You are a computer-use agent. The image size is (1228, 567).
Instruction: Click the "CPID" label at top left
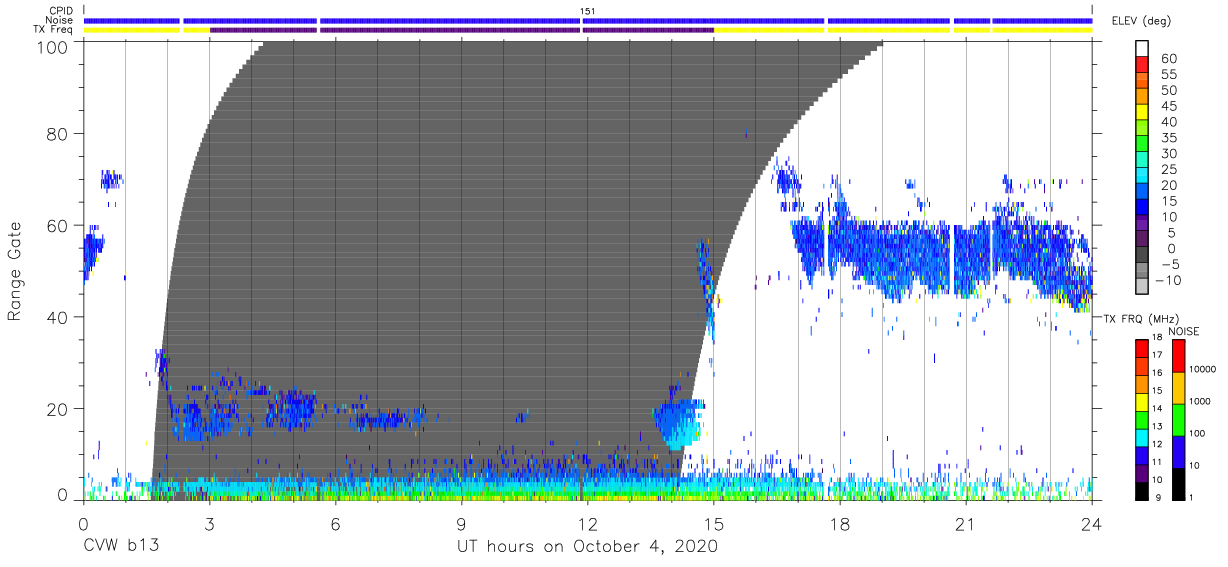61,11
